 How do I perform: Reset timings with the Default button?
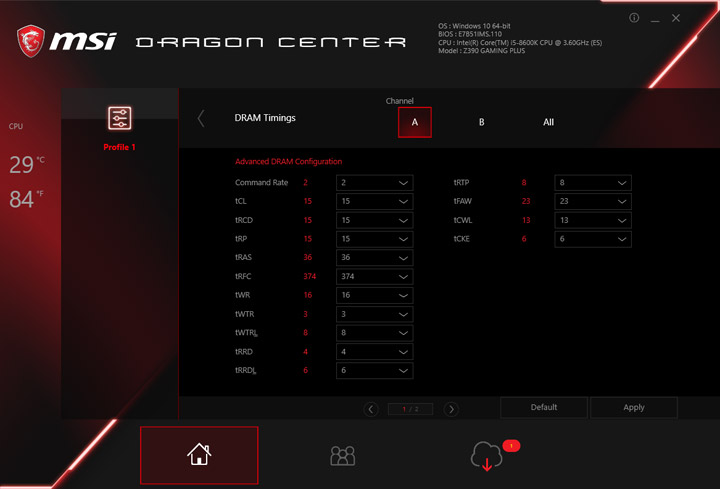coord(544,407)
